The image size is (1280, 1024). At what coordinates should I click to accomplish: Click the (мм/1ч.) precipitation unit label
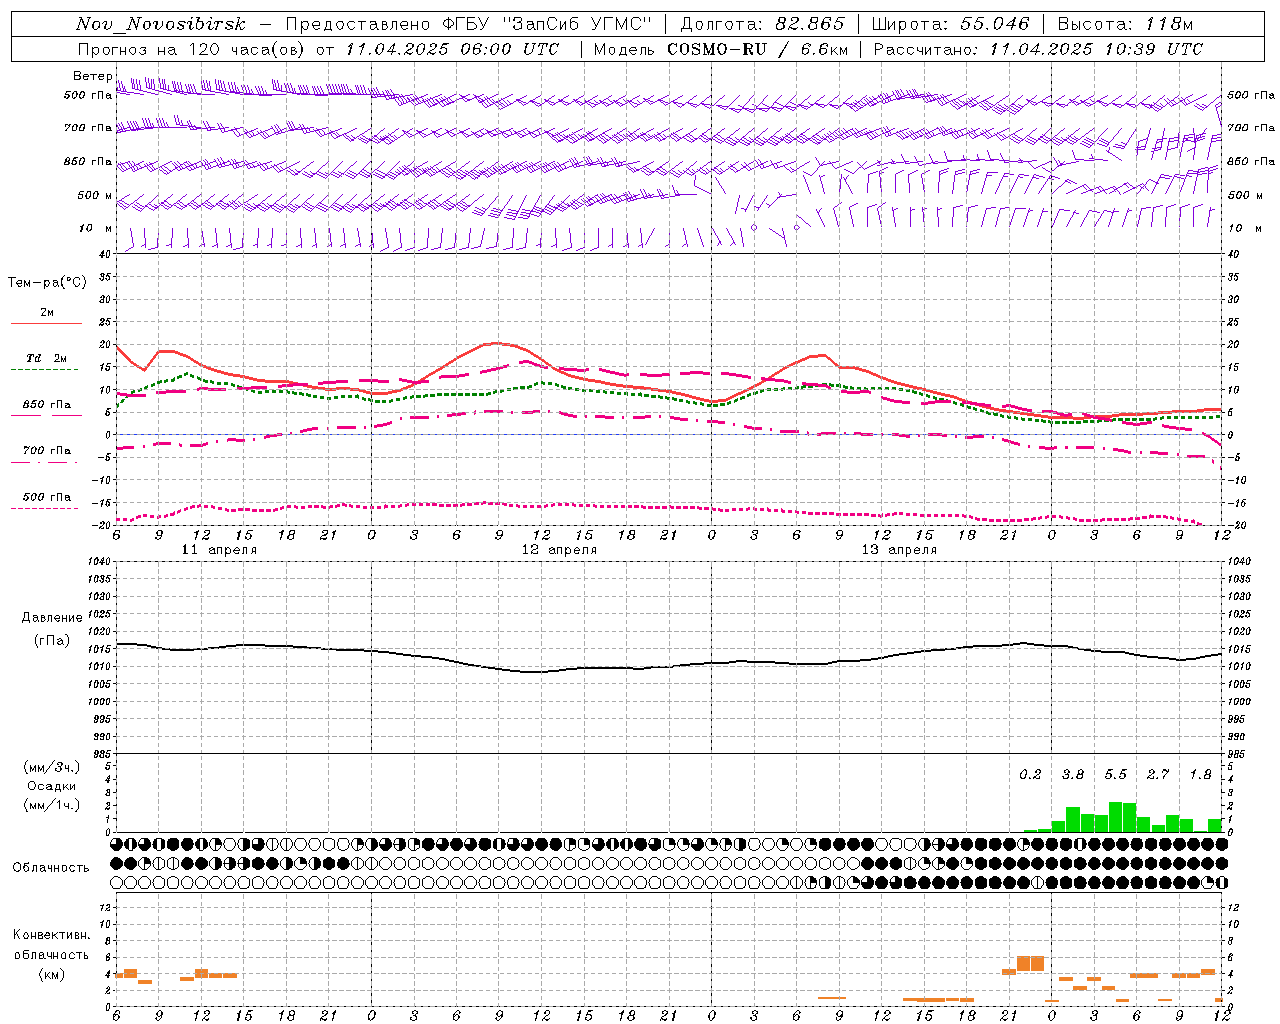[52, 805]
